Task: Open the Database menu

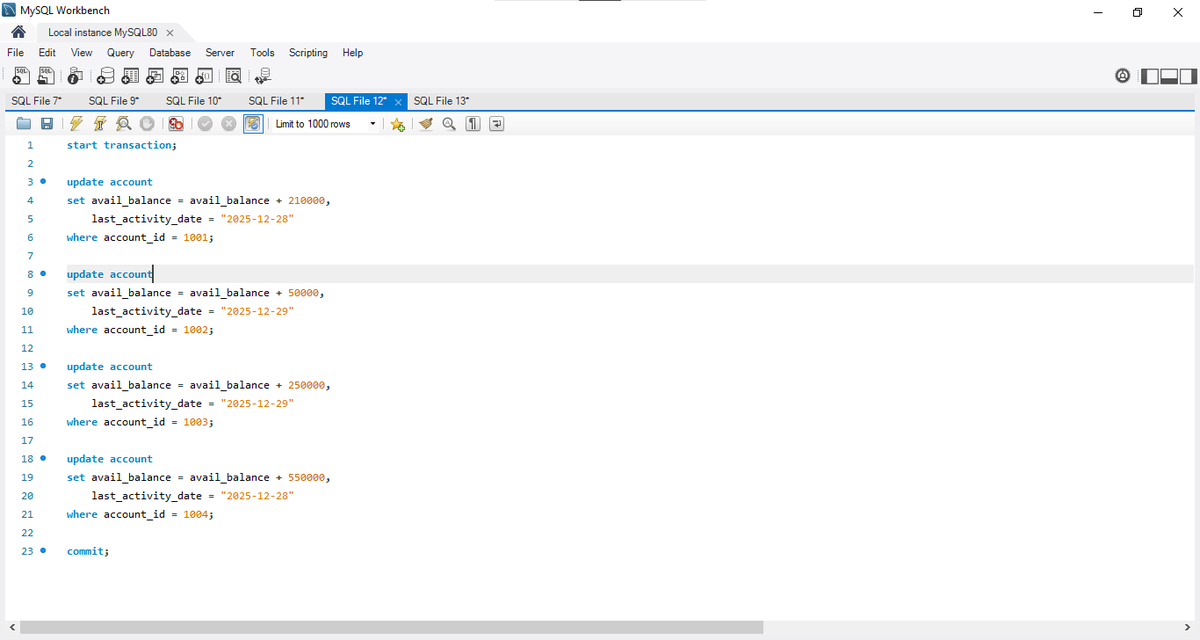Action: (x=170, y=52)
